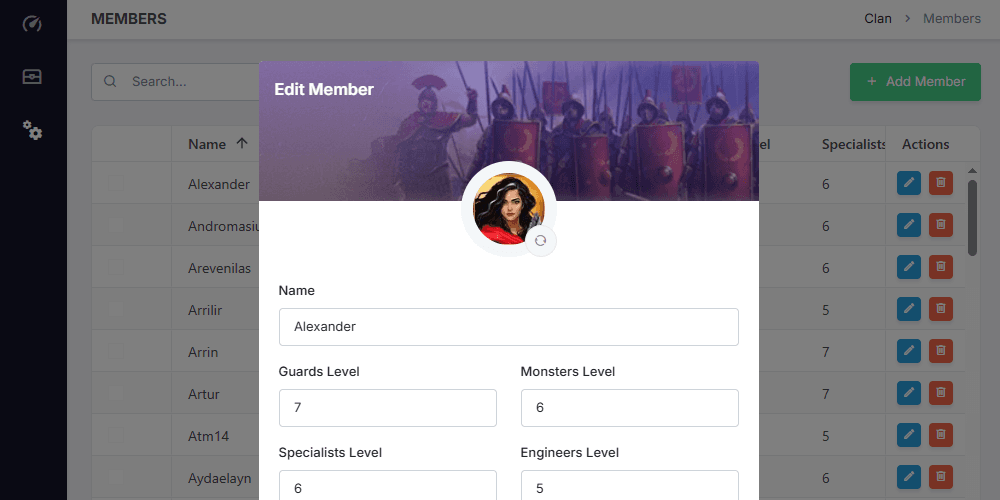This screenshot has width=1000, height=500.
Task: Delete Aydaelayn using the trash icon
Action: 940,477
